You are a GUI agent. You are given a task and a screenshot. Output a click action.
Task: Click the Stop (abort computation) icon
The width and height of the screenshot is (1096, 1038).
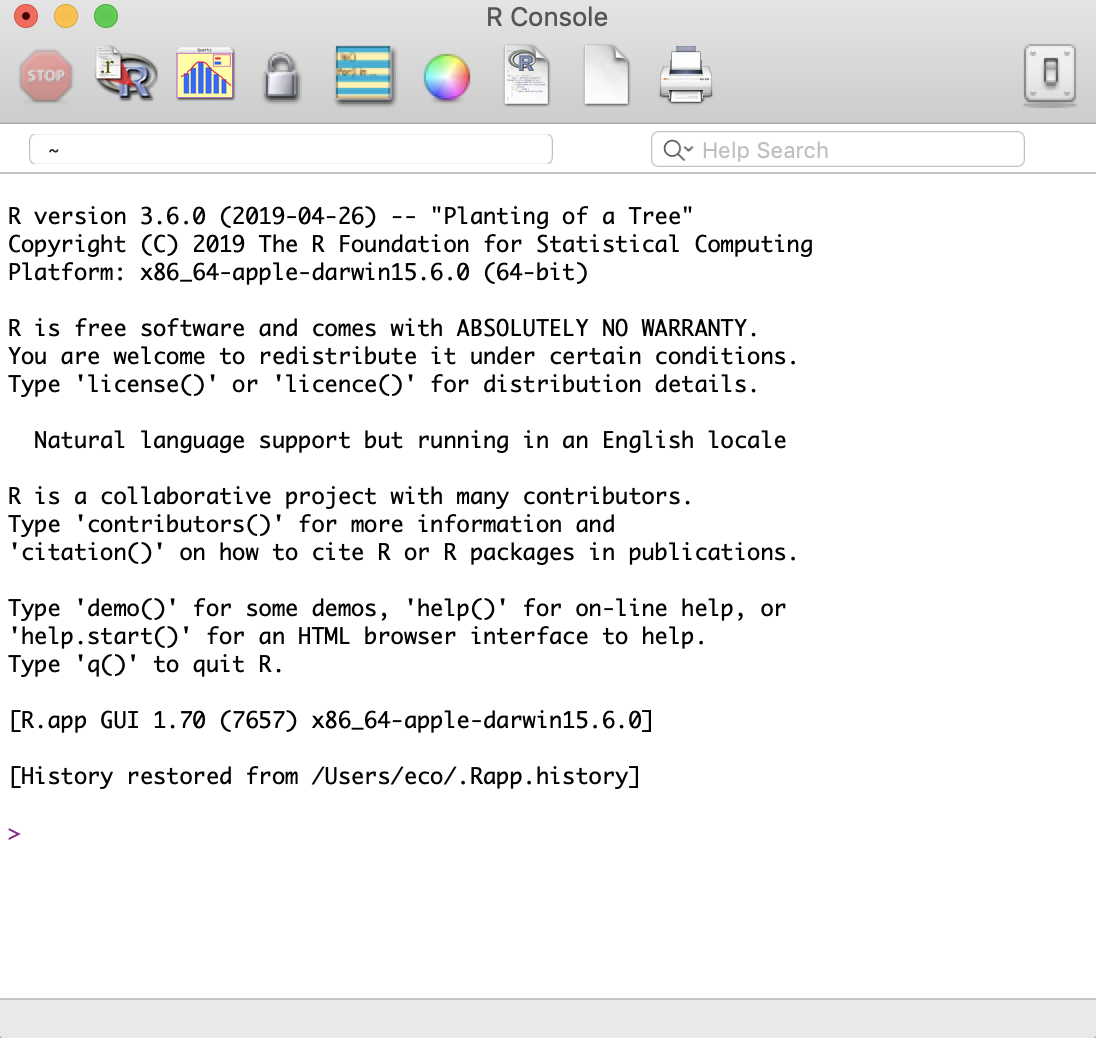tap(46, 75)
